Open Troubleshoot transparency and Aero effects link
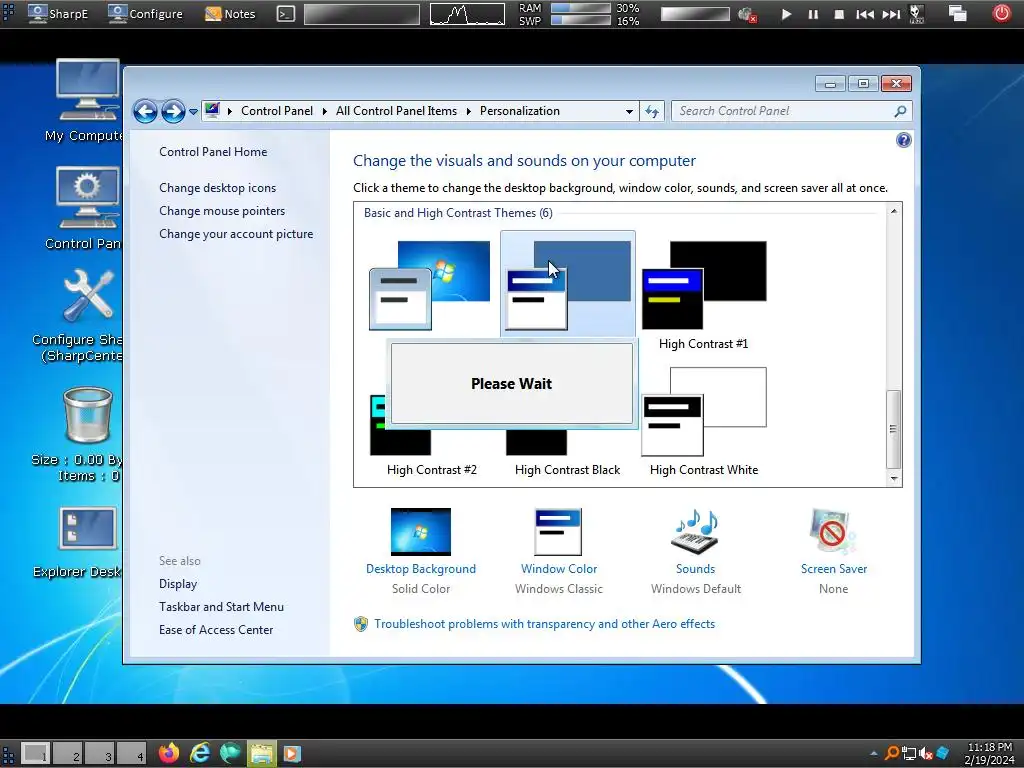This screenshot has width=1024, height=768. [x=544, y=624]
